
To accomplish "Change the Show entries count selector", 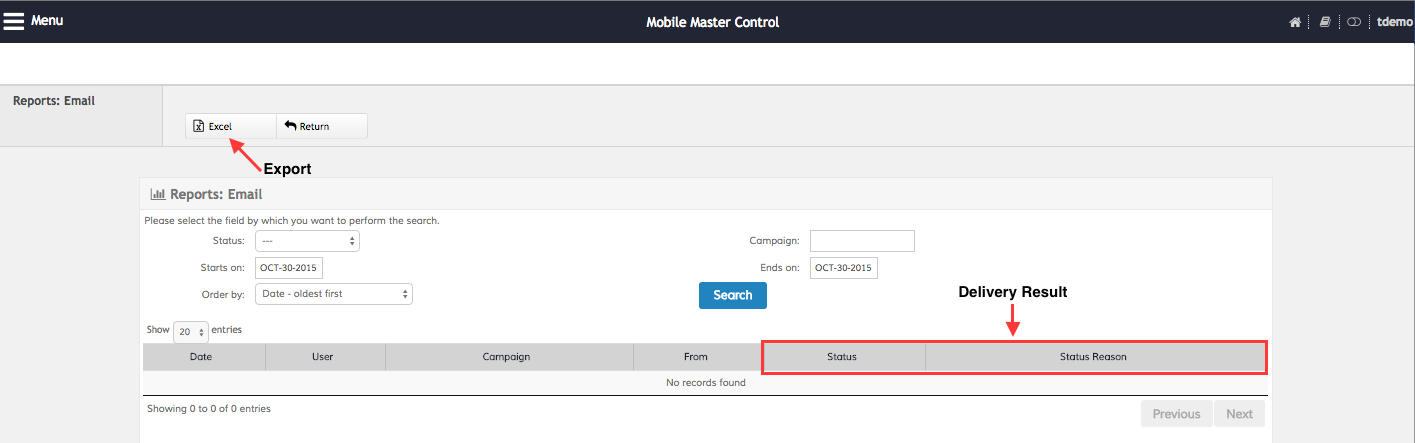I will (190, 331).
